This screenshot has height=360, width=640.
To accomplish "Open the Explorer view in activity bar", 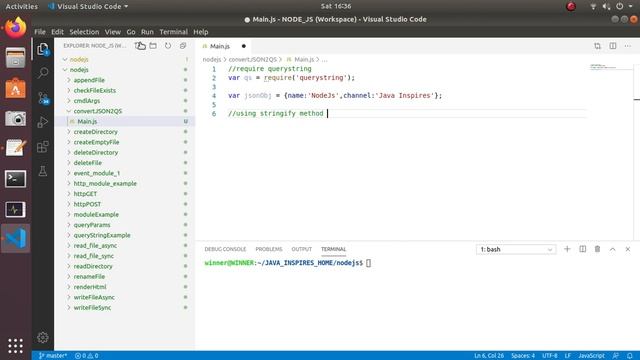I will [x=43, y=49].
